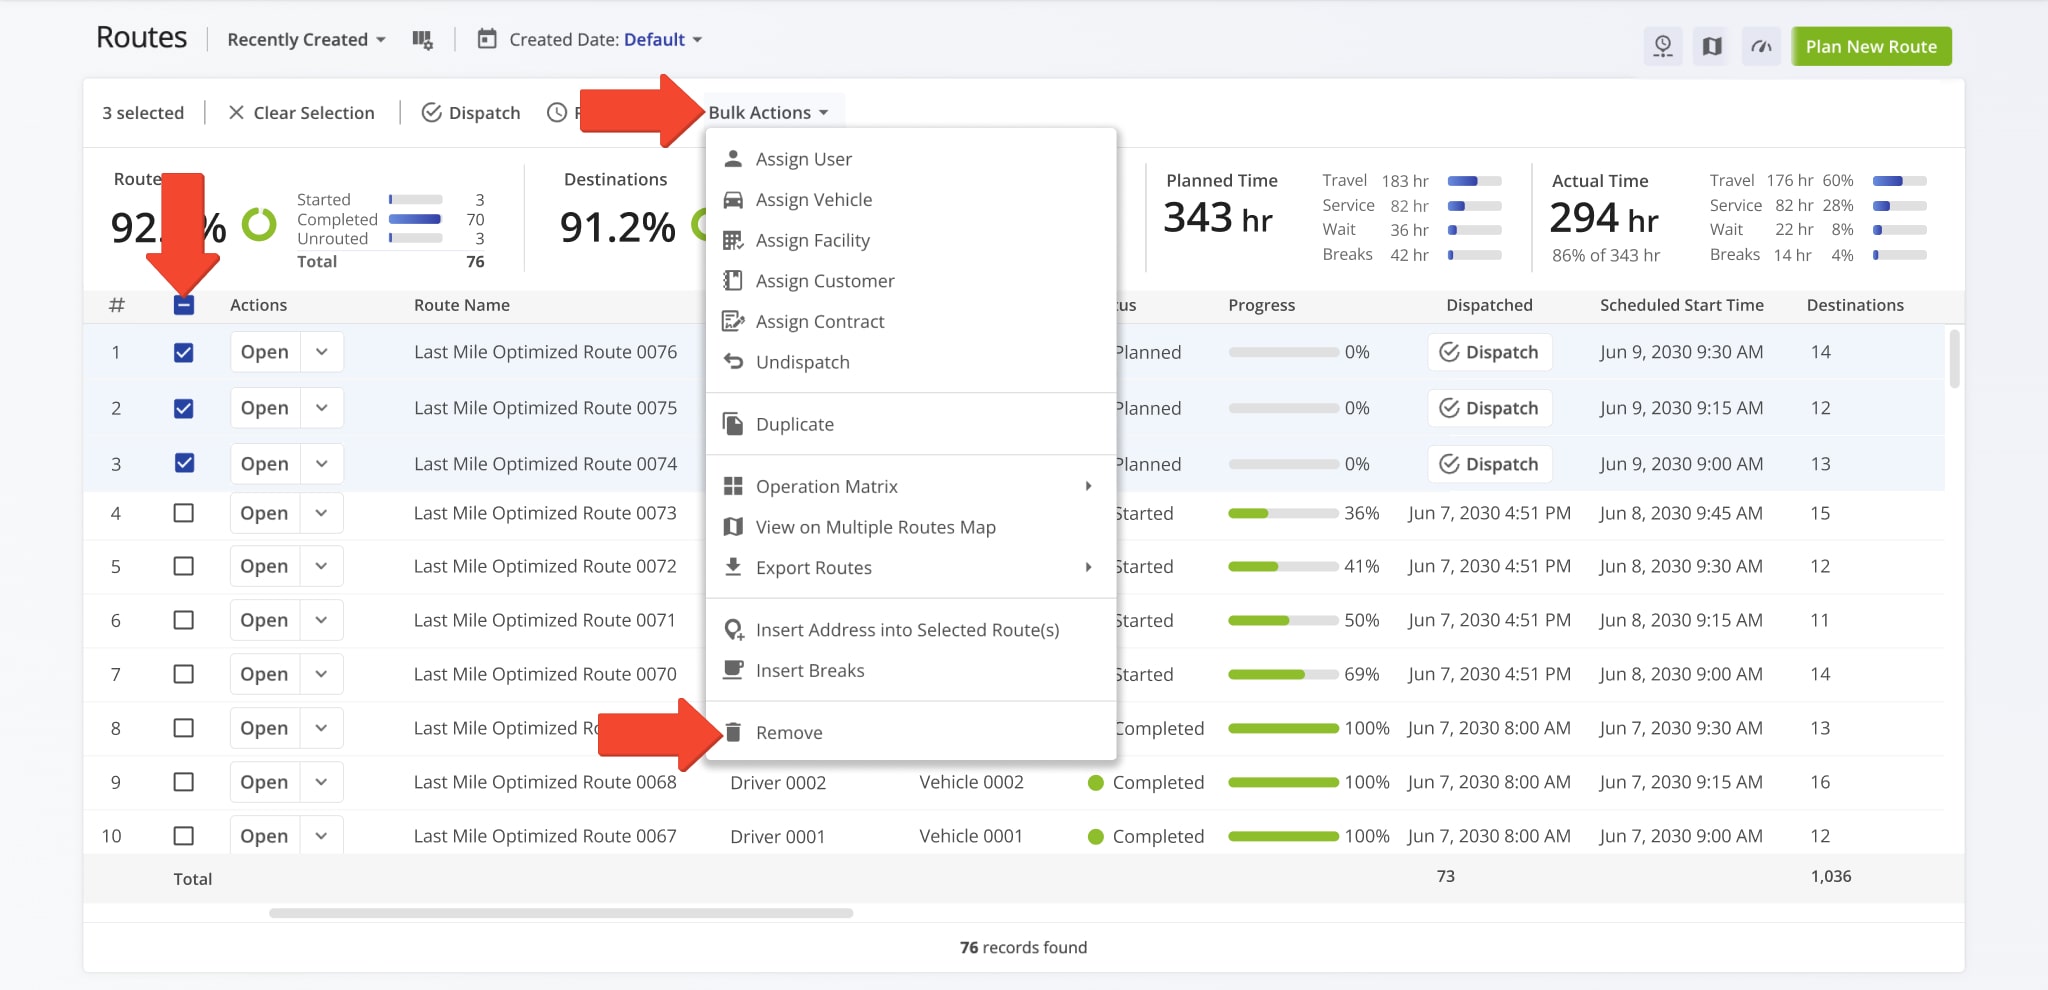Click the progress bar of Route 0071
This screenshot has width=2048, height=990.
click(1282, 621)
